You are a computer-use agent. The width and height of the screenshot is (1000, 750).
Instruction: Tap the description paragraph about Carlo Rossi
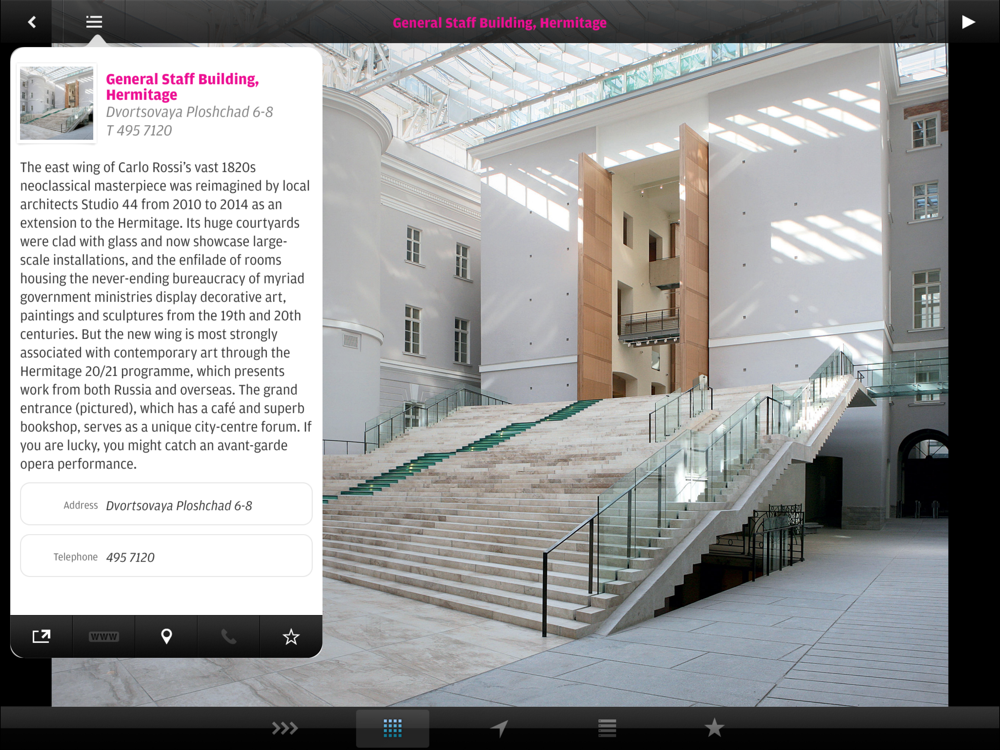(166, 316)
